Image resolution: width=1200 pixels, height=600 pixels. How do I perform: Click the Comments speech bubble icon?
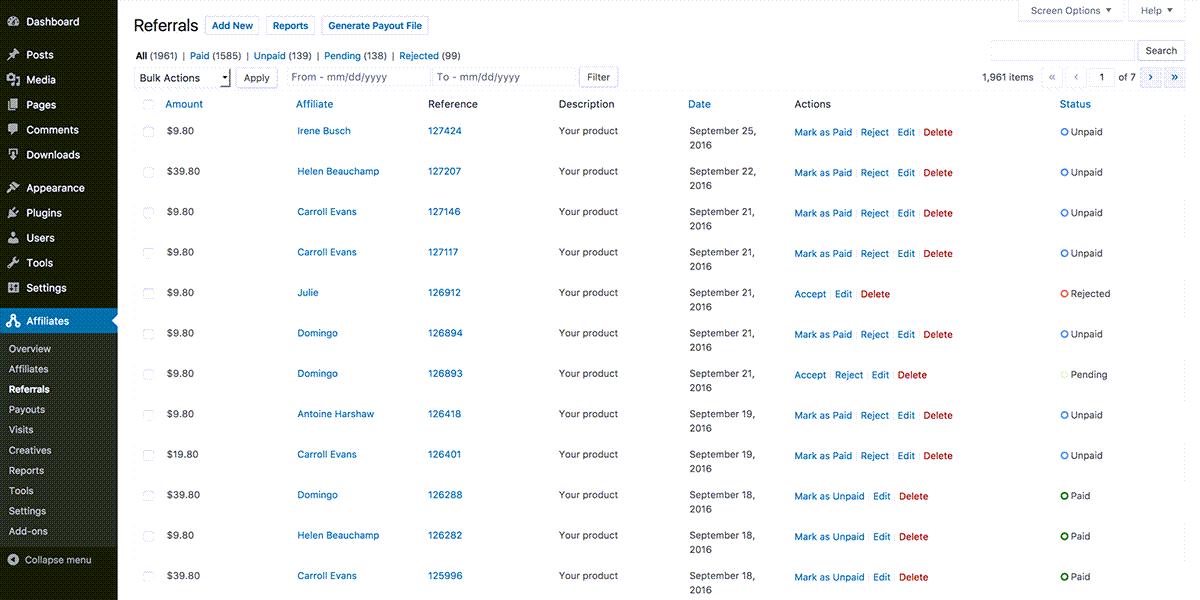tap(13, 130)
